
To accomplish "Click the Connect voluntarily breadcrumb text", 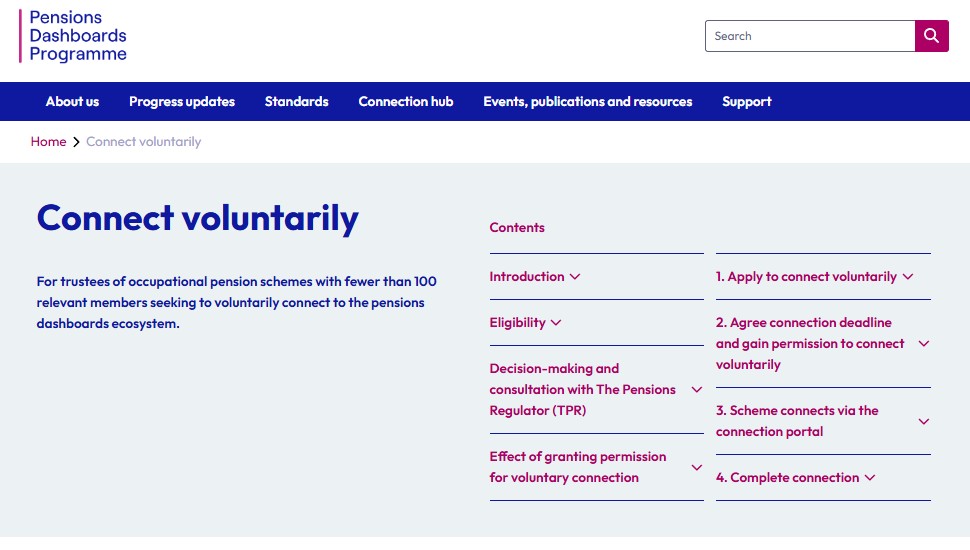I will [x=144, y=142].
